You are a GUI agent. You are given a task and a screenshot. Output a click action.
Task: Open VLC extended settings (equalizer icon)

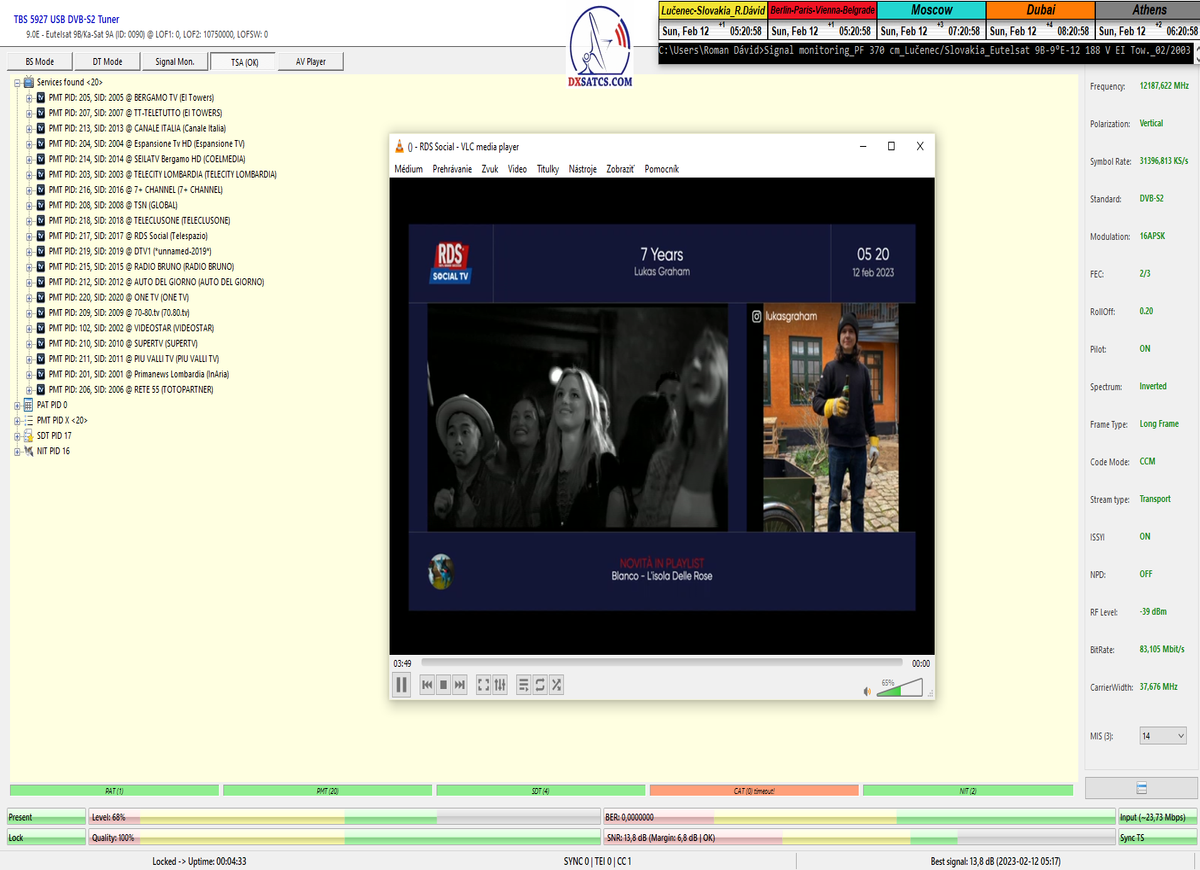[x=500, y=685]
